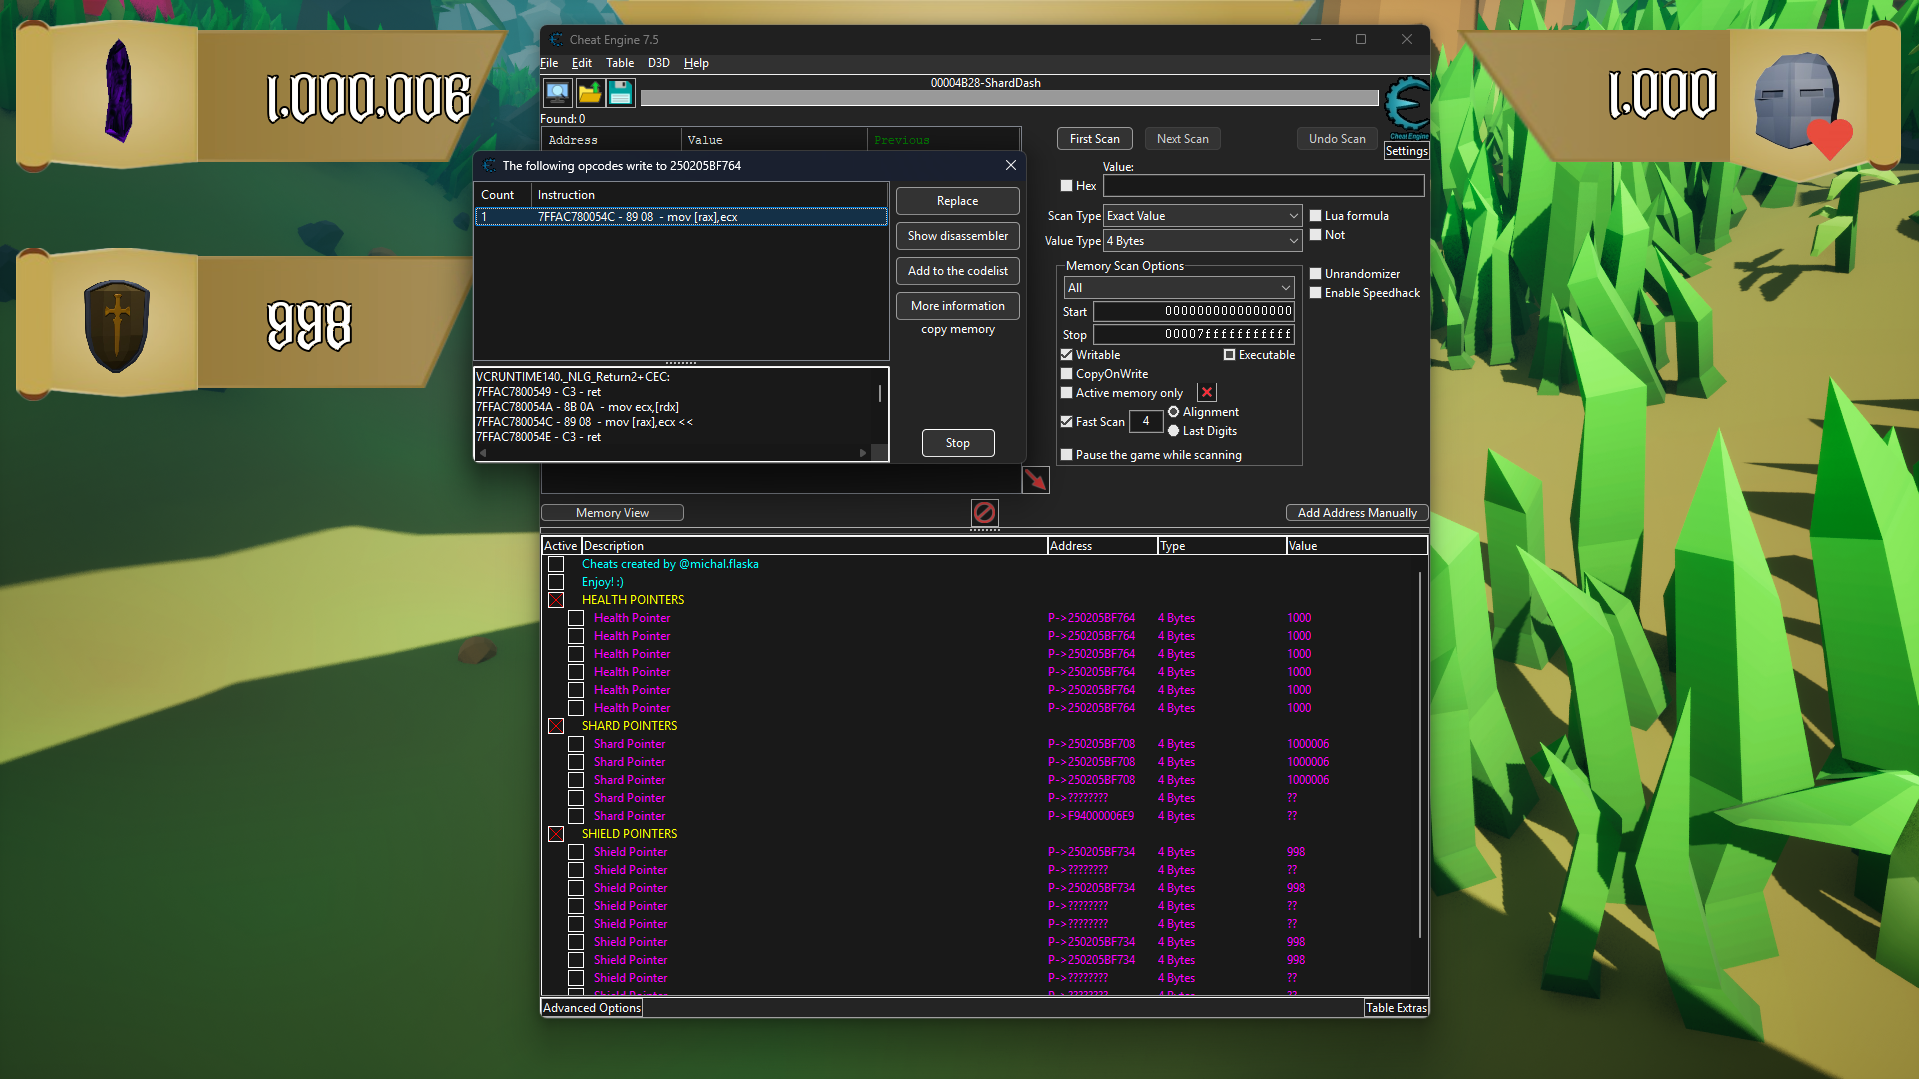The image size is (1919, 1079).
Task: Click the Start address field
Action: 1193,312
